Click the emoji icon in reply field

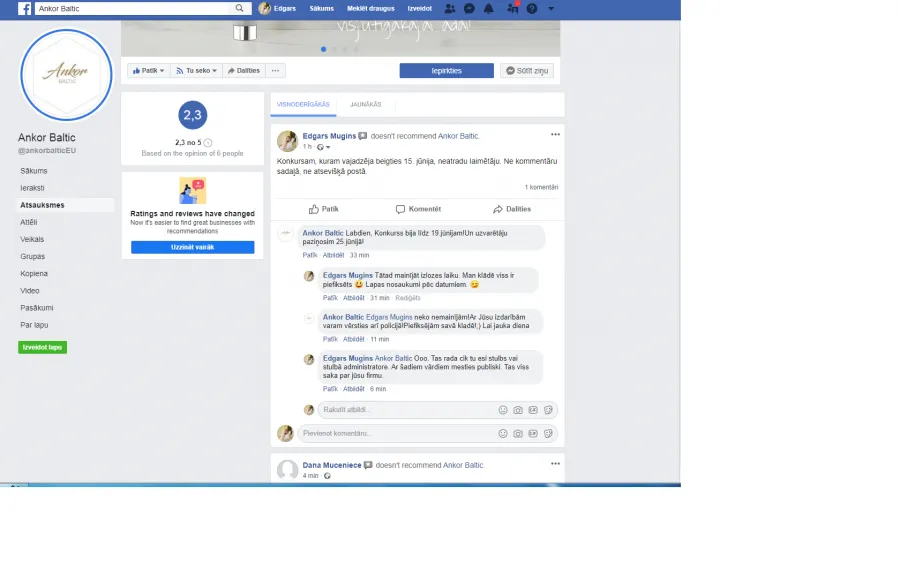tap(503, 410)
